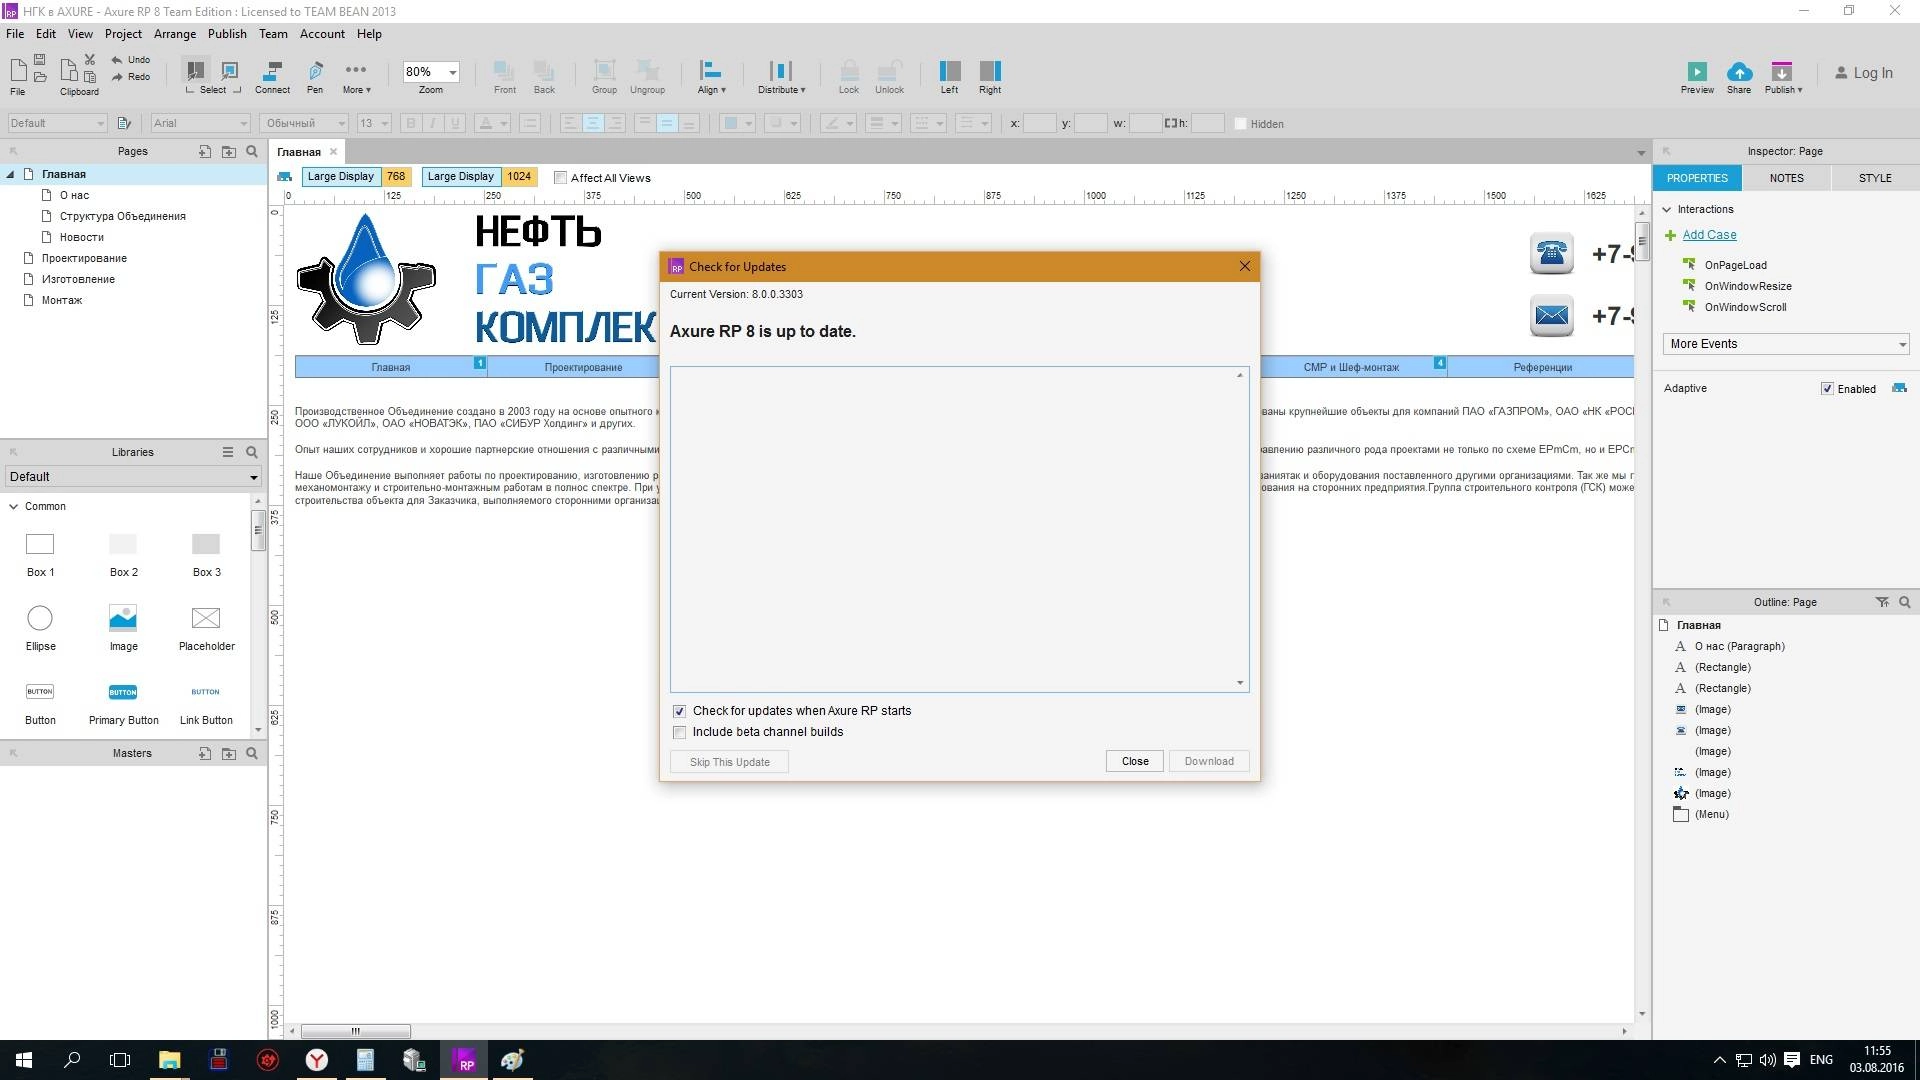Image resolution: width=1920 pixels, height=1080 pixels.
Task: Open the More tools menu
Action: (356, 77)
